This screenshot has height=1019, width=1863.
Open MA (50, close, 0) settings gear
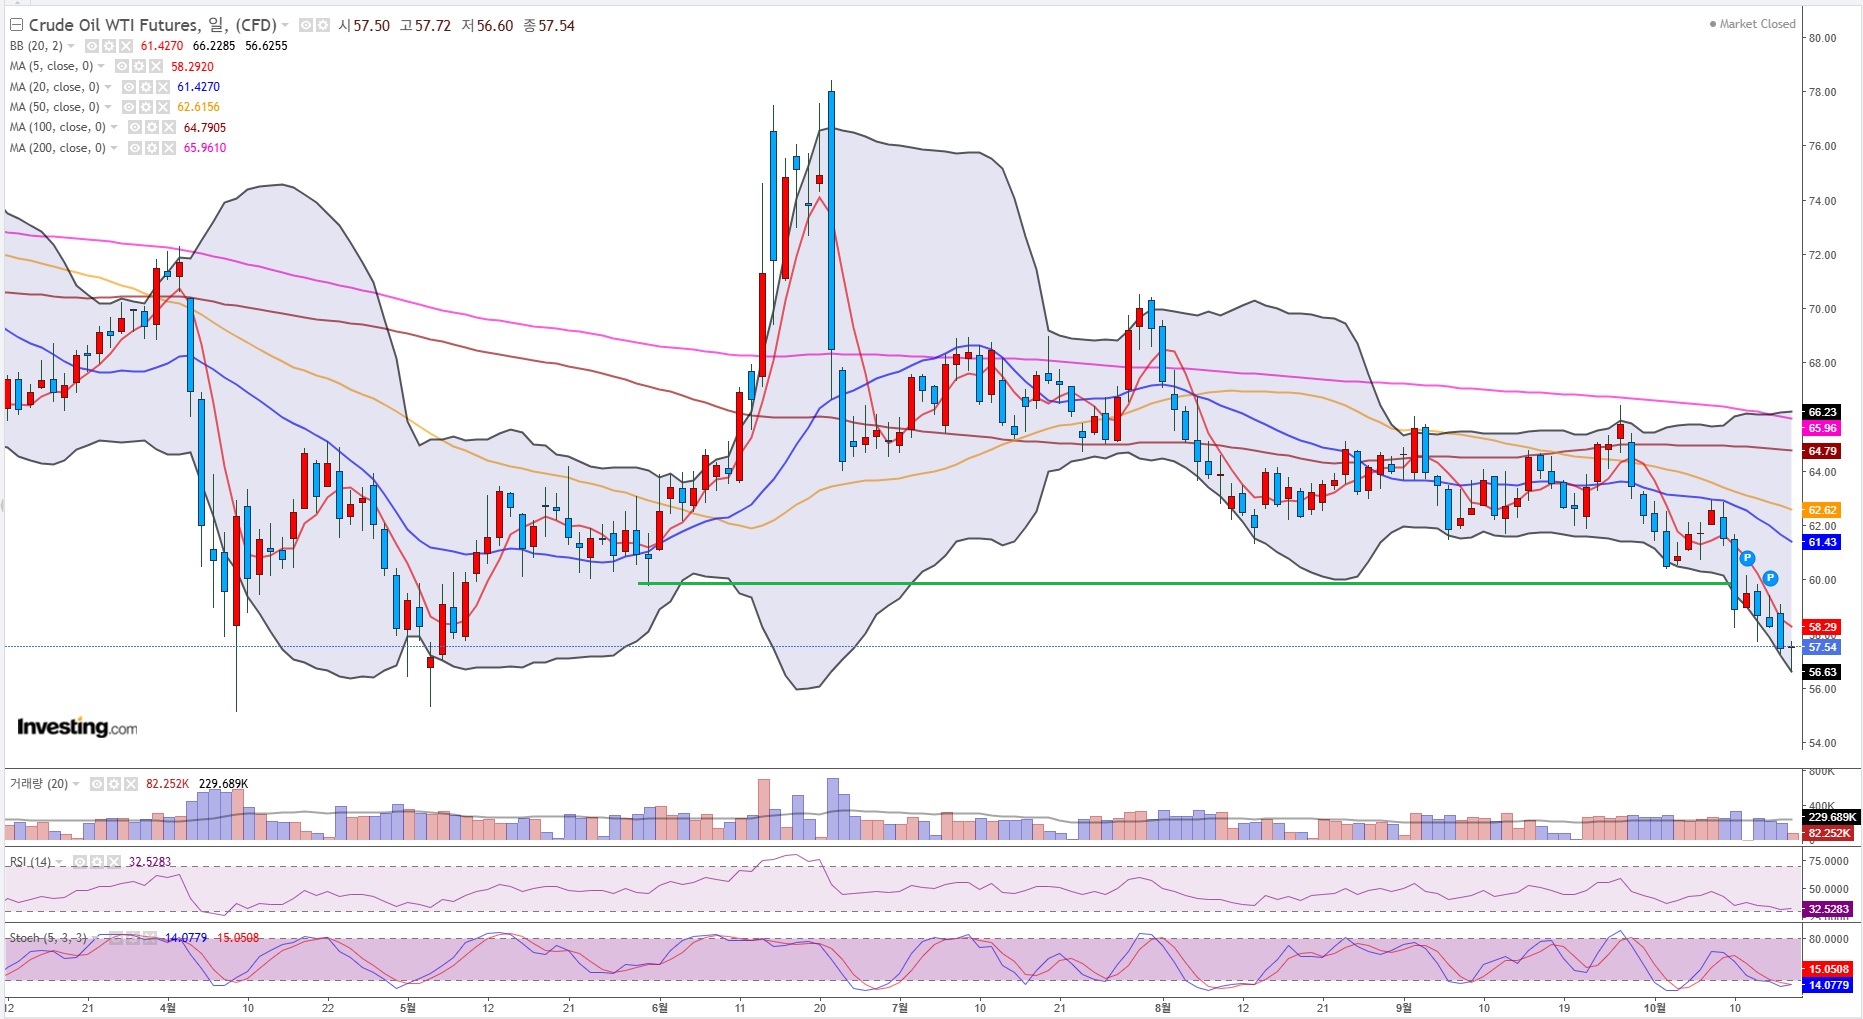tap(145, 107)
